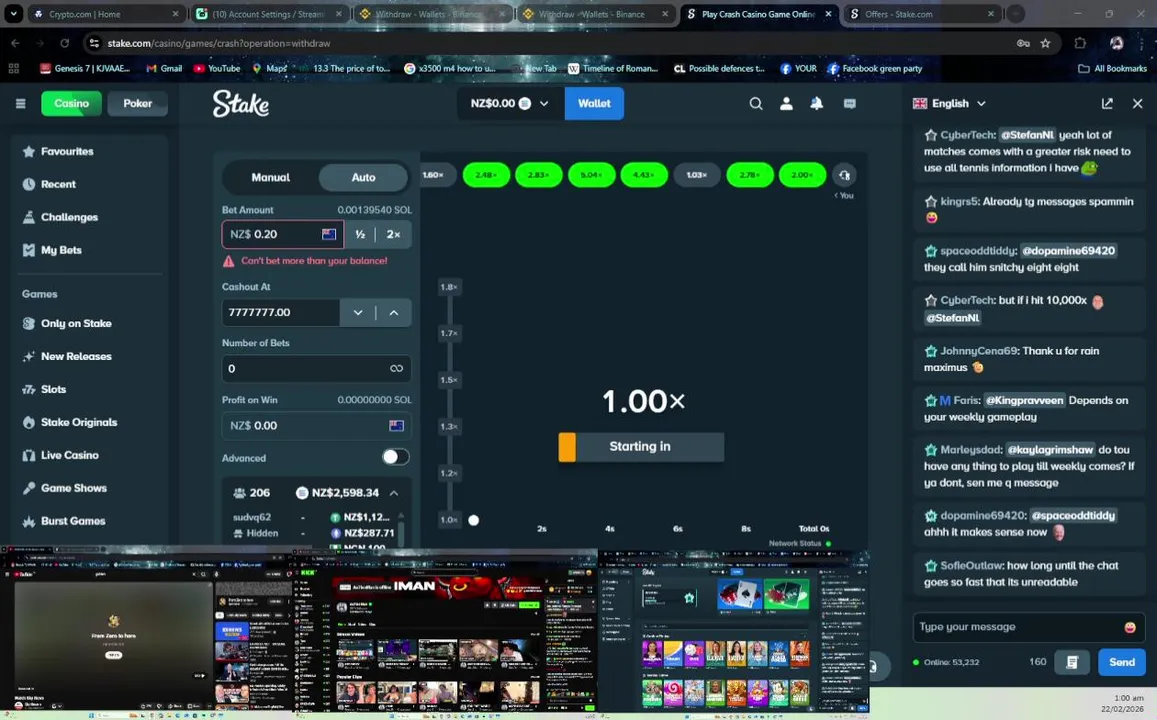
Task: Increase the Cashout At value
Action: click(394, 313)
